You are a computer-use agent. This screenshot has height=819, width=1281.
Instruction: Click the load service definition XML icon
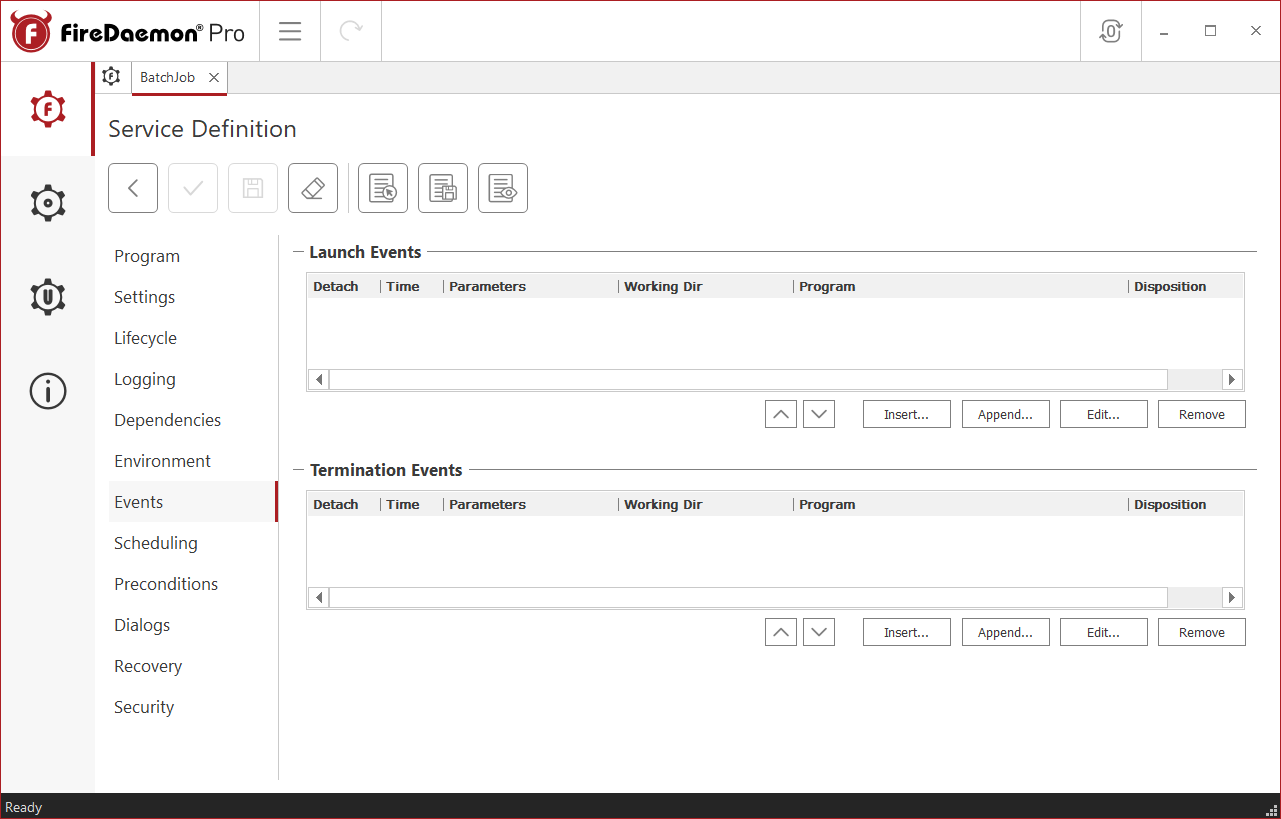pos(383,188)
